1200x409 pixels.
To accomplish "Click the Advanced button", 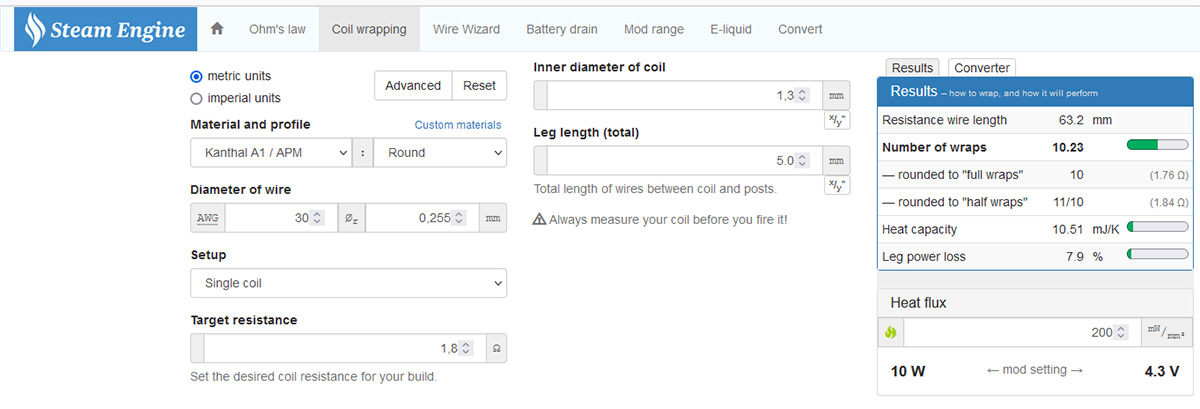I will click(413, 86).
